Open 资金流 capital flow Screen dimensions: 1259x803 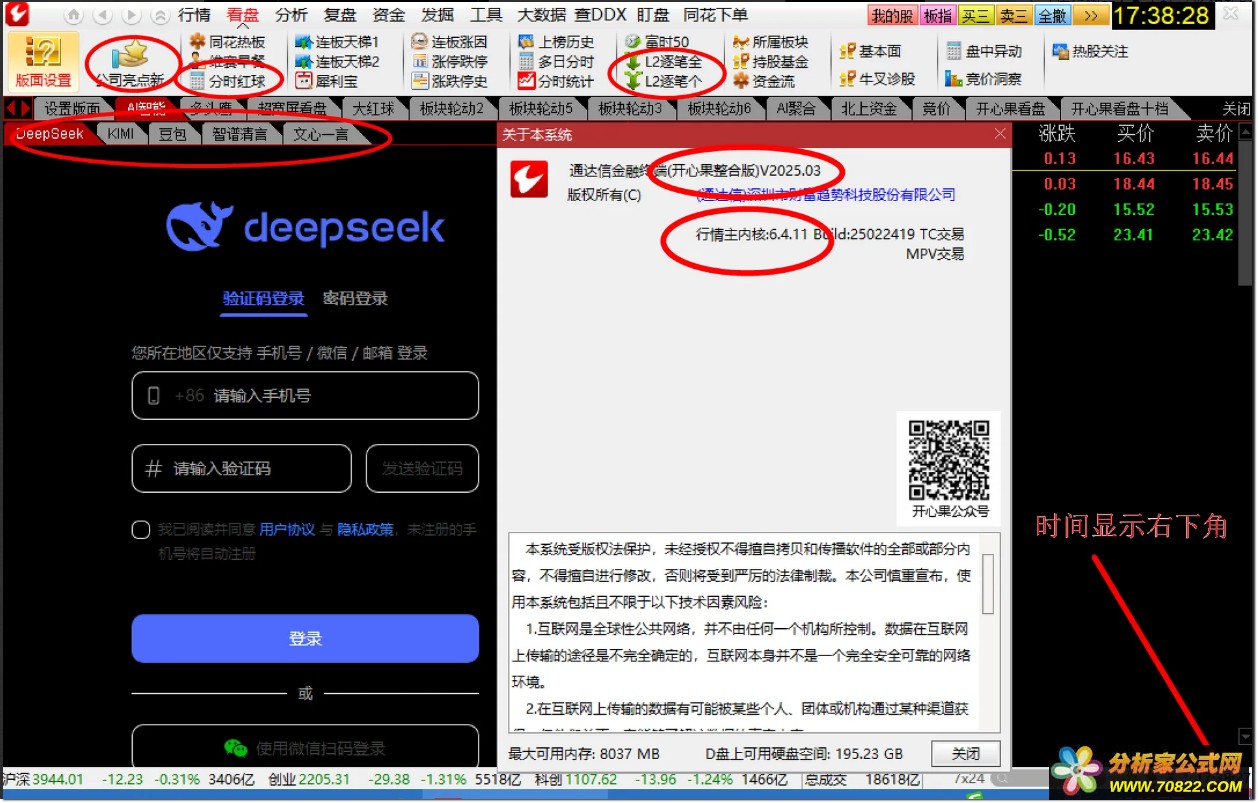click(x=764, y=81)
